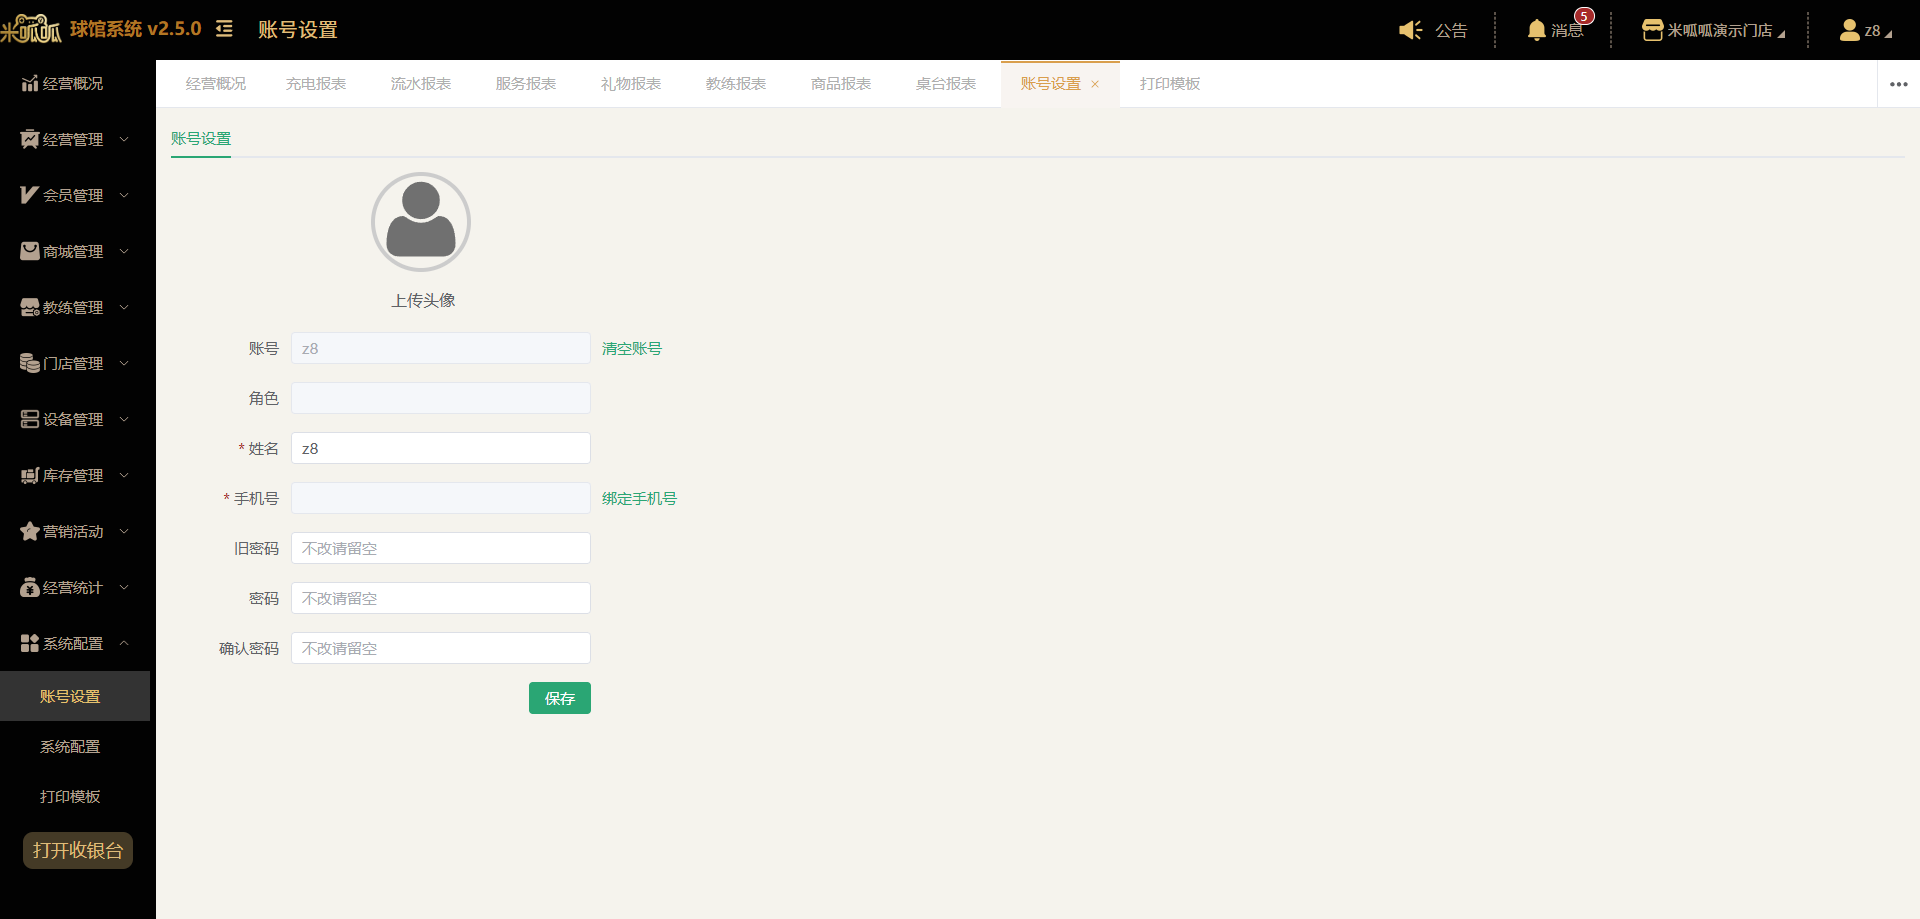Open 经营概况 from the sidebar chart icon
The width and height of the screenshot is (1920, 919).
click(x=30, y=83)
